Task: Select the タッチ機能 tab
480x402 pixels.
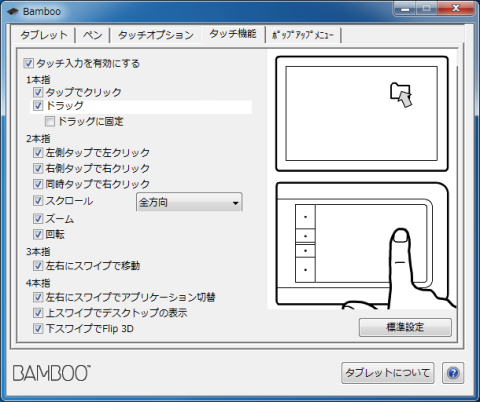Action: point(233,34)
